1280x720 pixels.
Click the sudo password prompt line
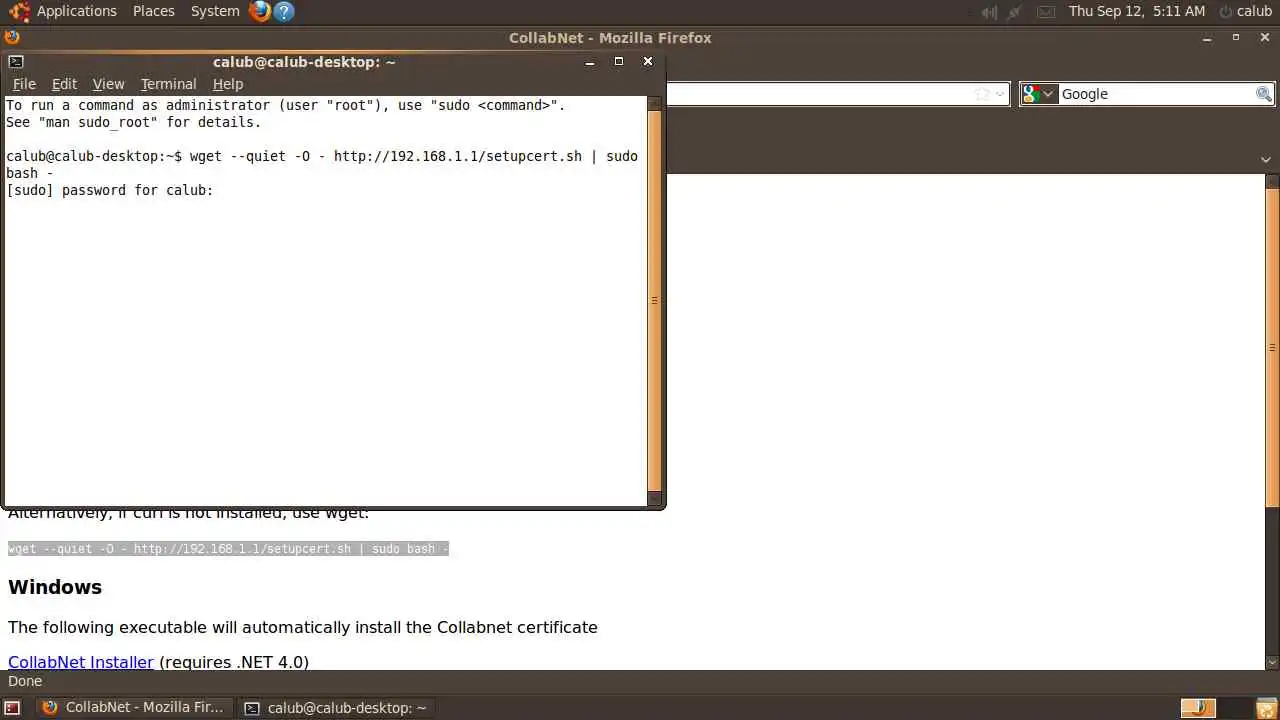[110, 190]
